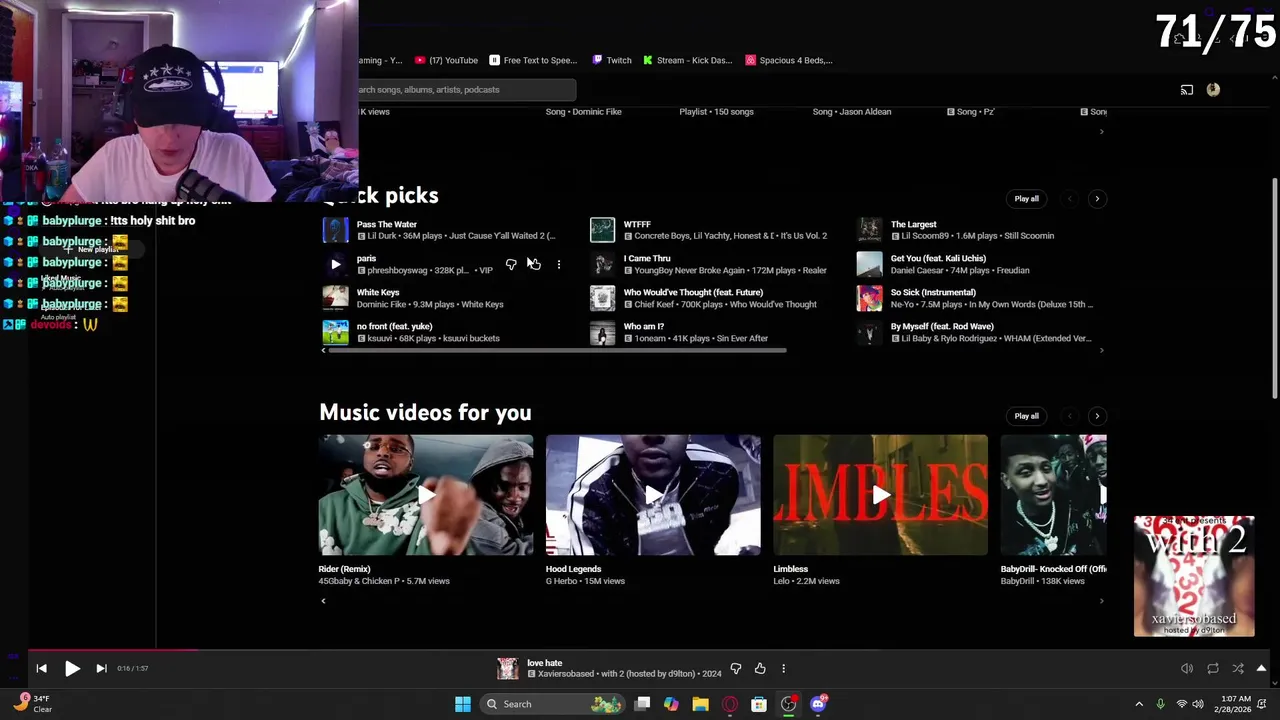Image resolution: width=1280 pixels, height=720 pixels.
Task: Open Opera browser from the taskbar
Action: click(x=730, y=704)
